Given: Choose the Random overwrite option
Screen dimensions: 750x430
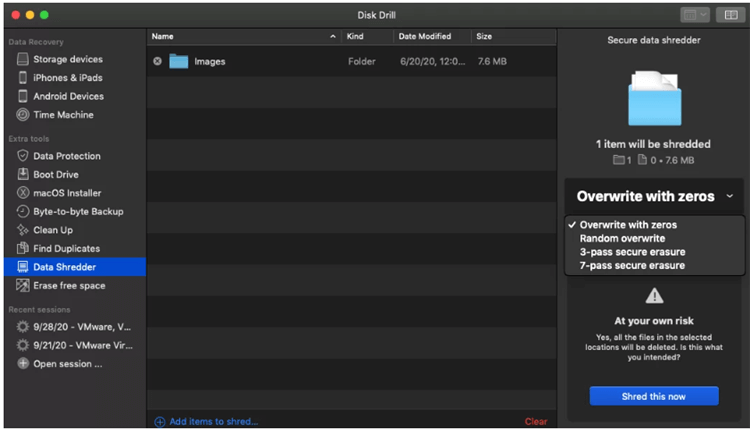Looking at the screenshot, I should pyautogui.click(x=622, y=239).
